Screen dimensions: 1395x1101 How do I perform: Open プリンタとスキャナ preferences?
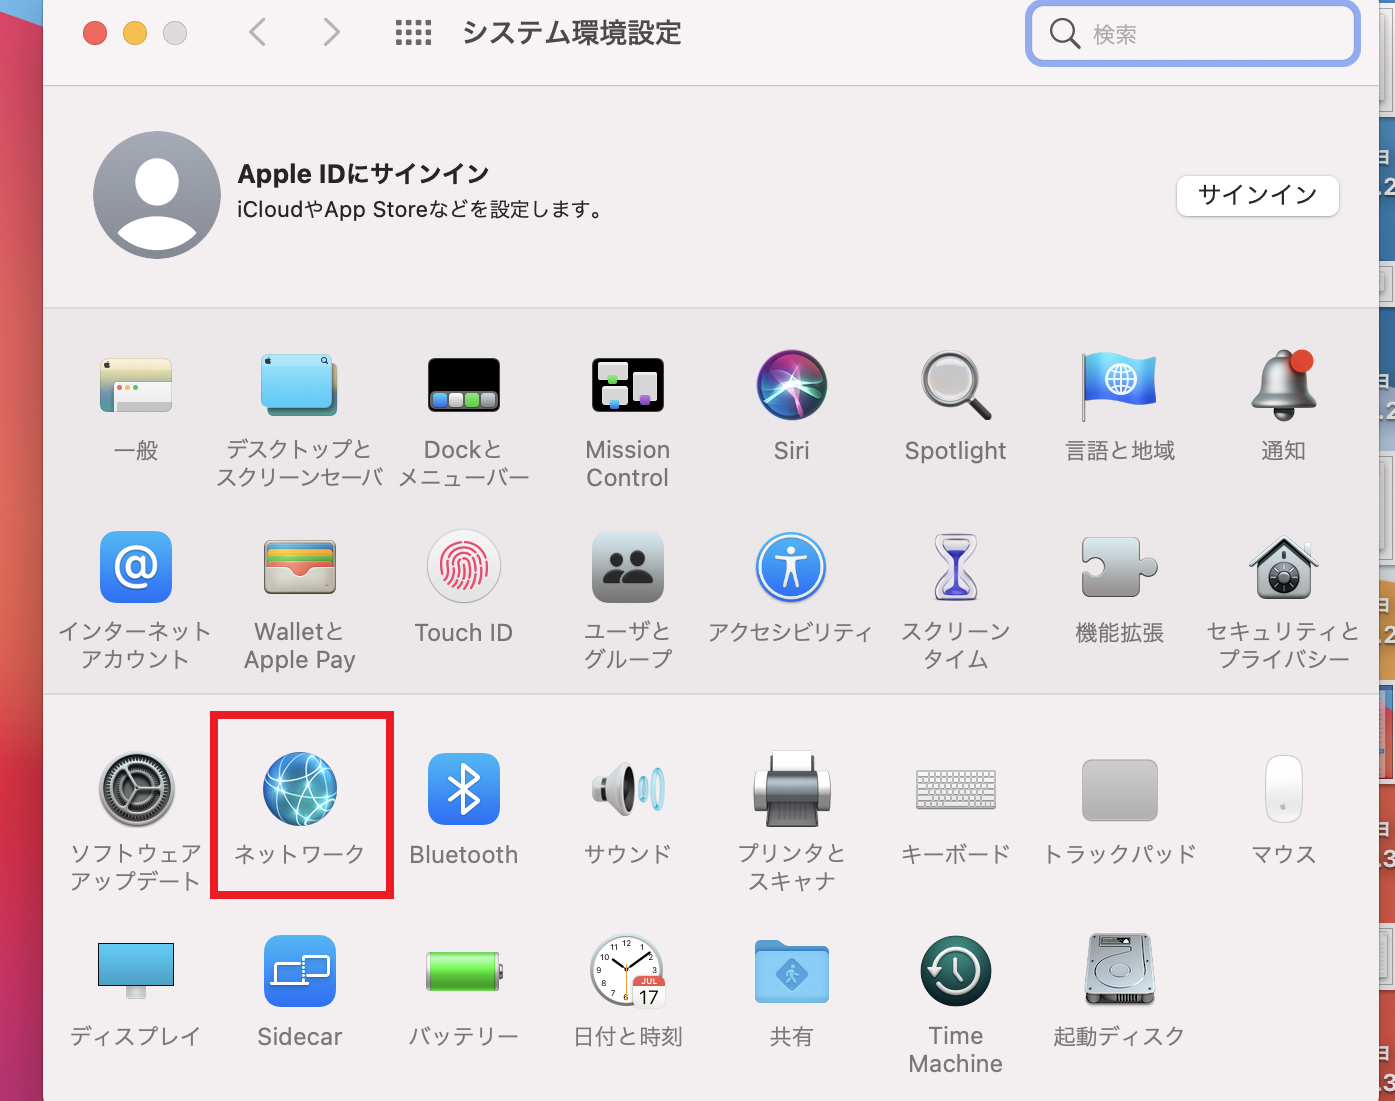tap(792, 789)
